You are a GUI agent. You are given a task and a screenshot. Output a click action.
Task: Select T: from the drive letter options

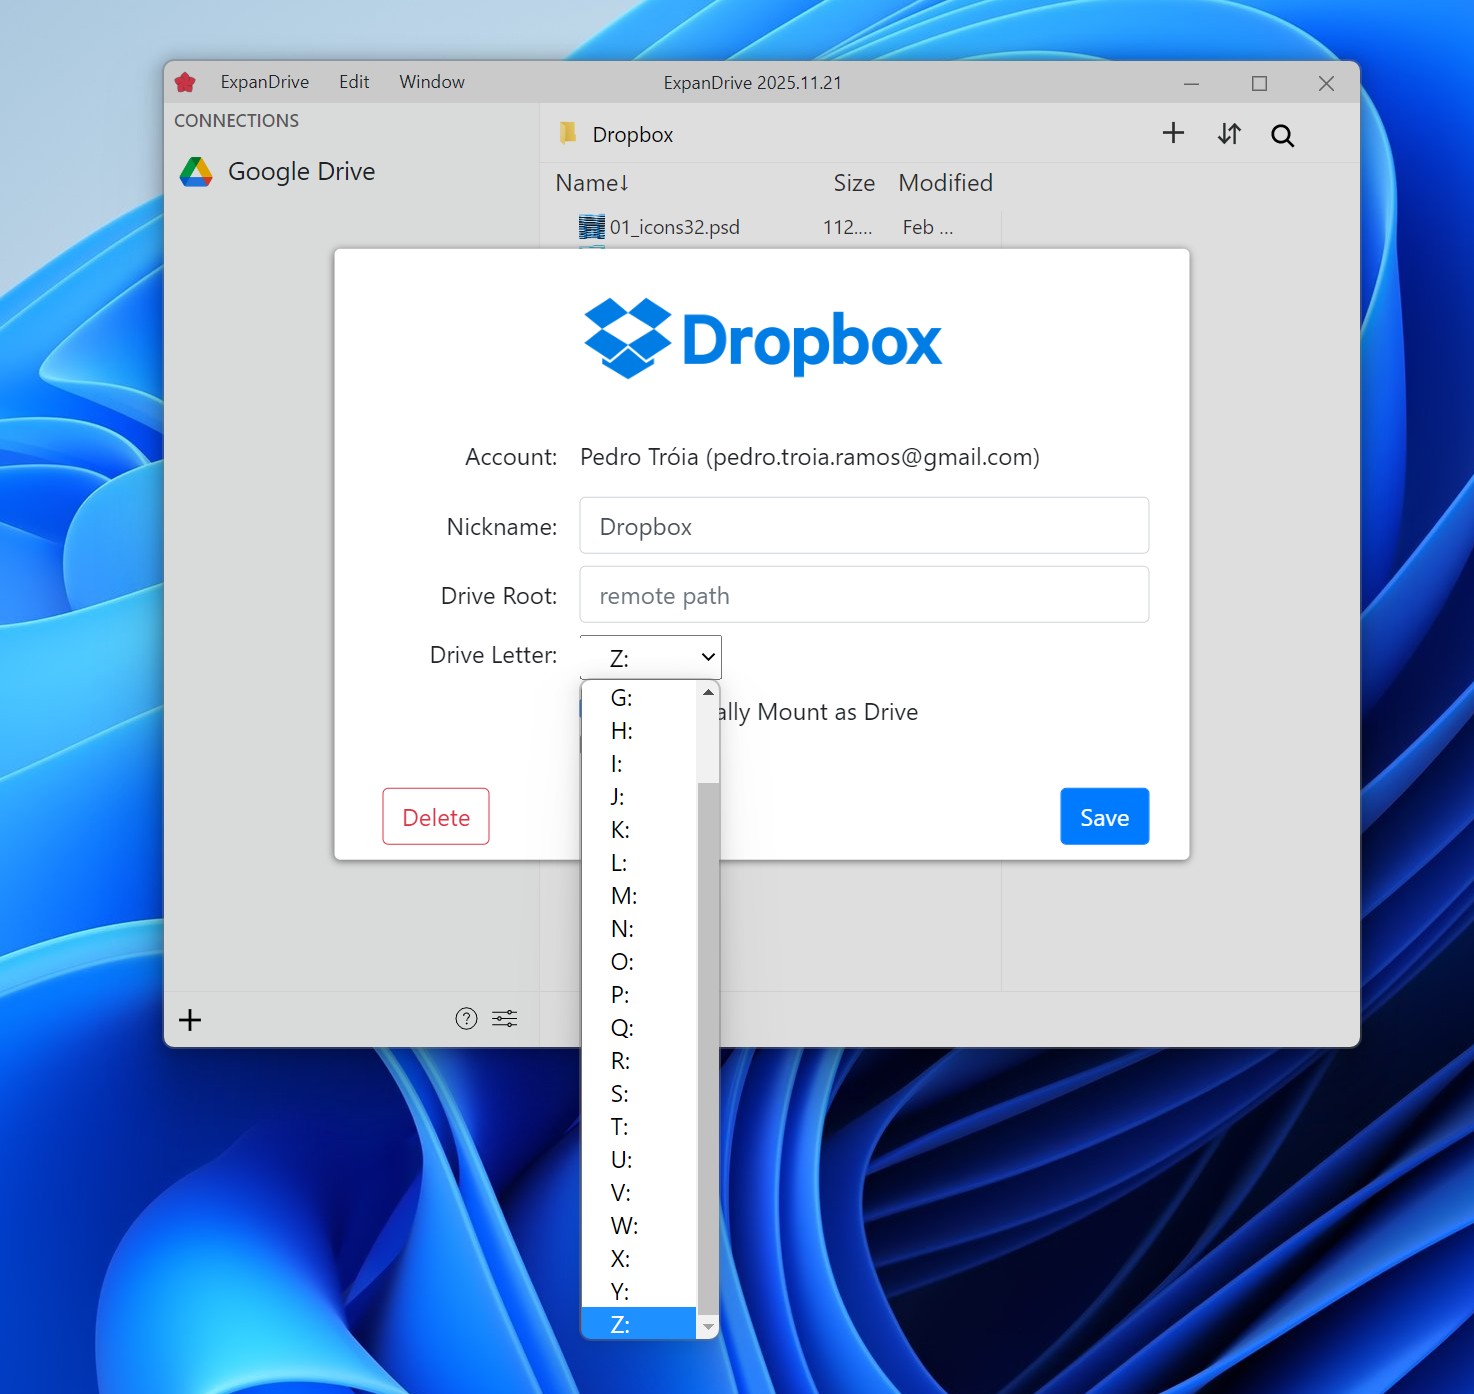[620, 1127]
